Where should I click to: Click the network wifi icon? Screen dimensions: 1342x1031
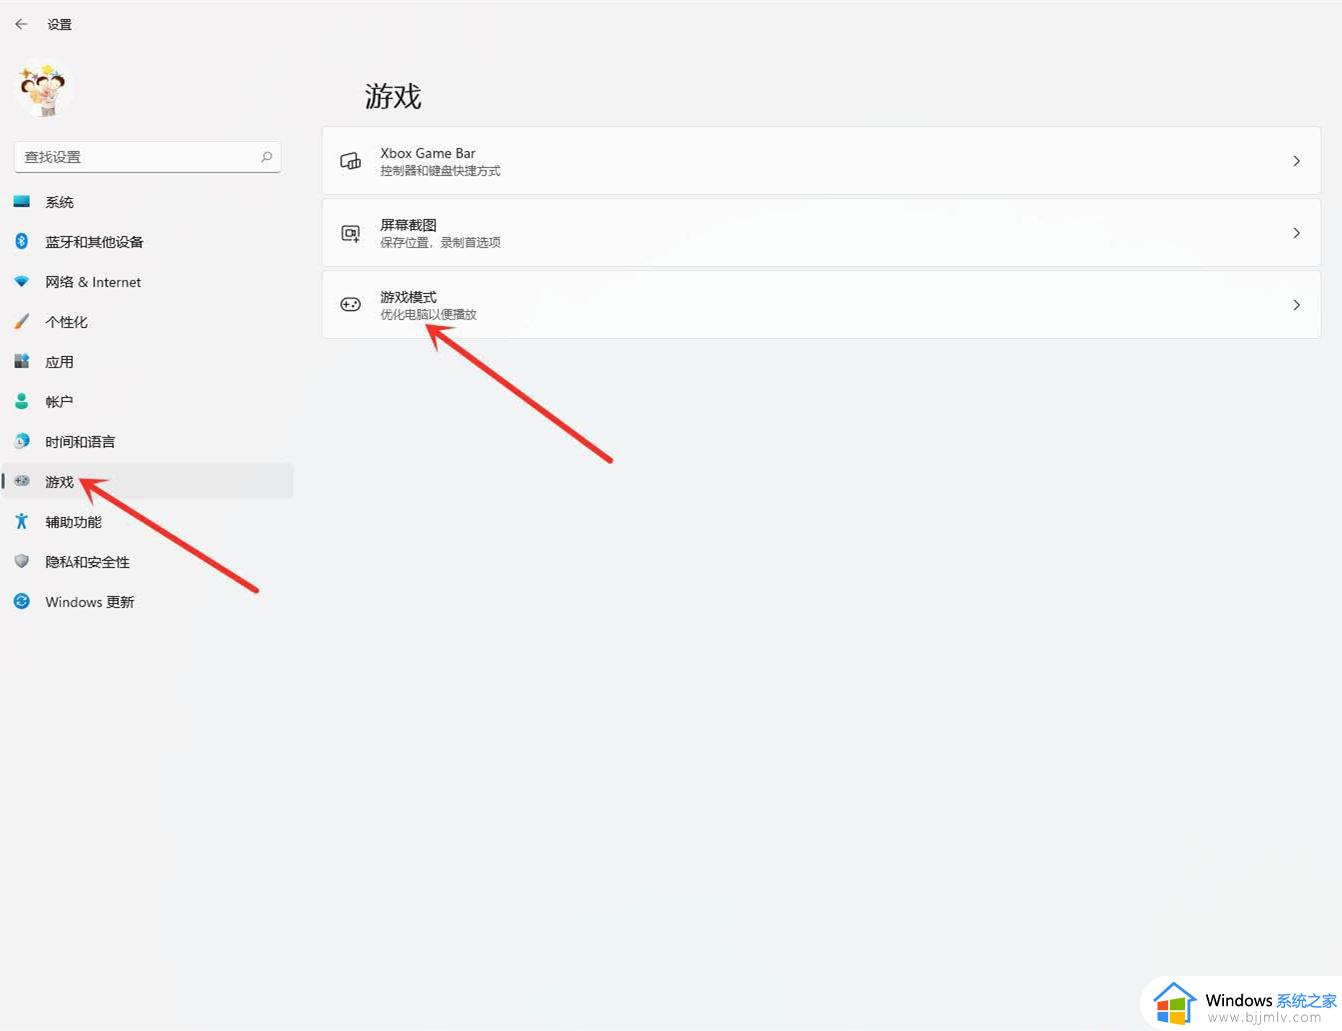tap(22, 282)
